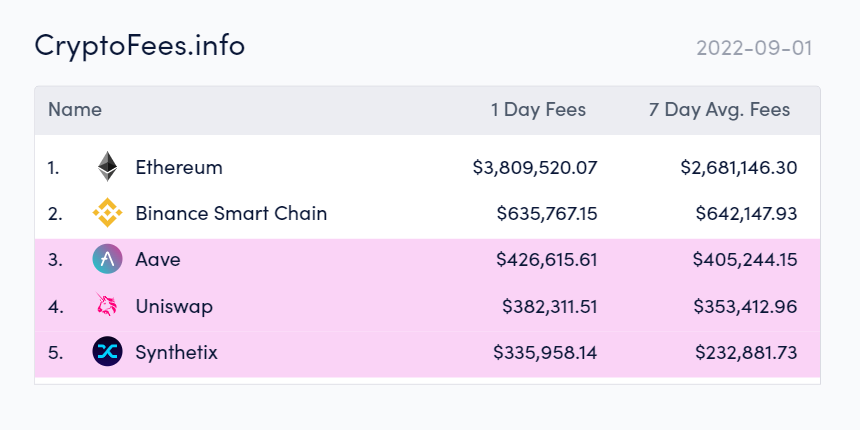This screenshot has height=430, width=860.
Task: Click Uniswap's 7 day average $353,412.96
Action: [x=745, y=306]
